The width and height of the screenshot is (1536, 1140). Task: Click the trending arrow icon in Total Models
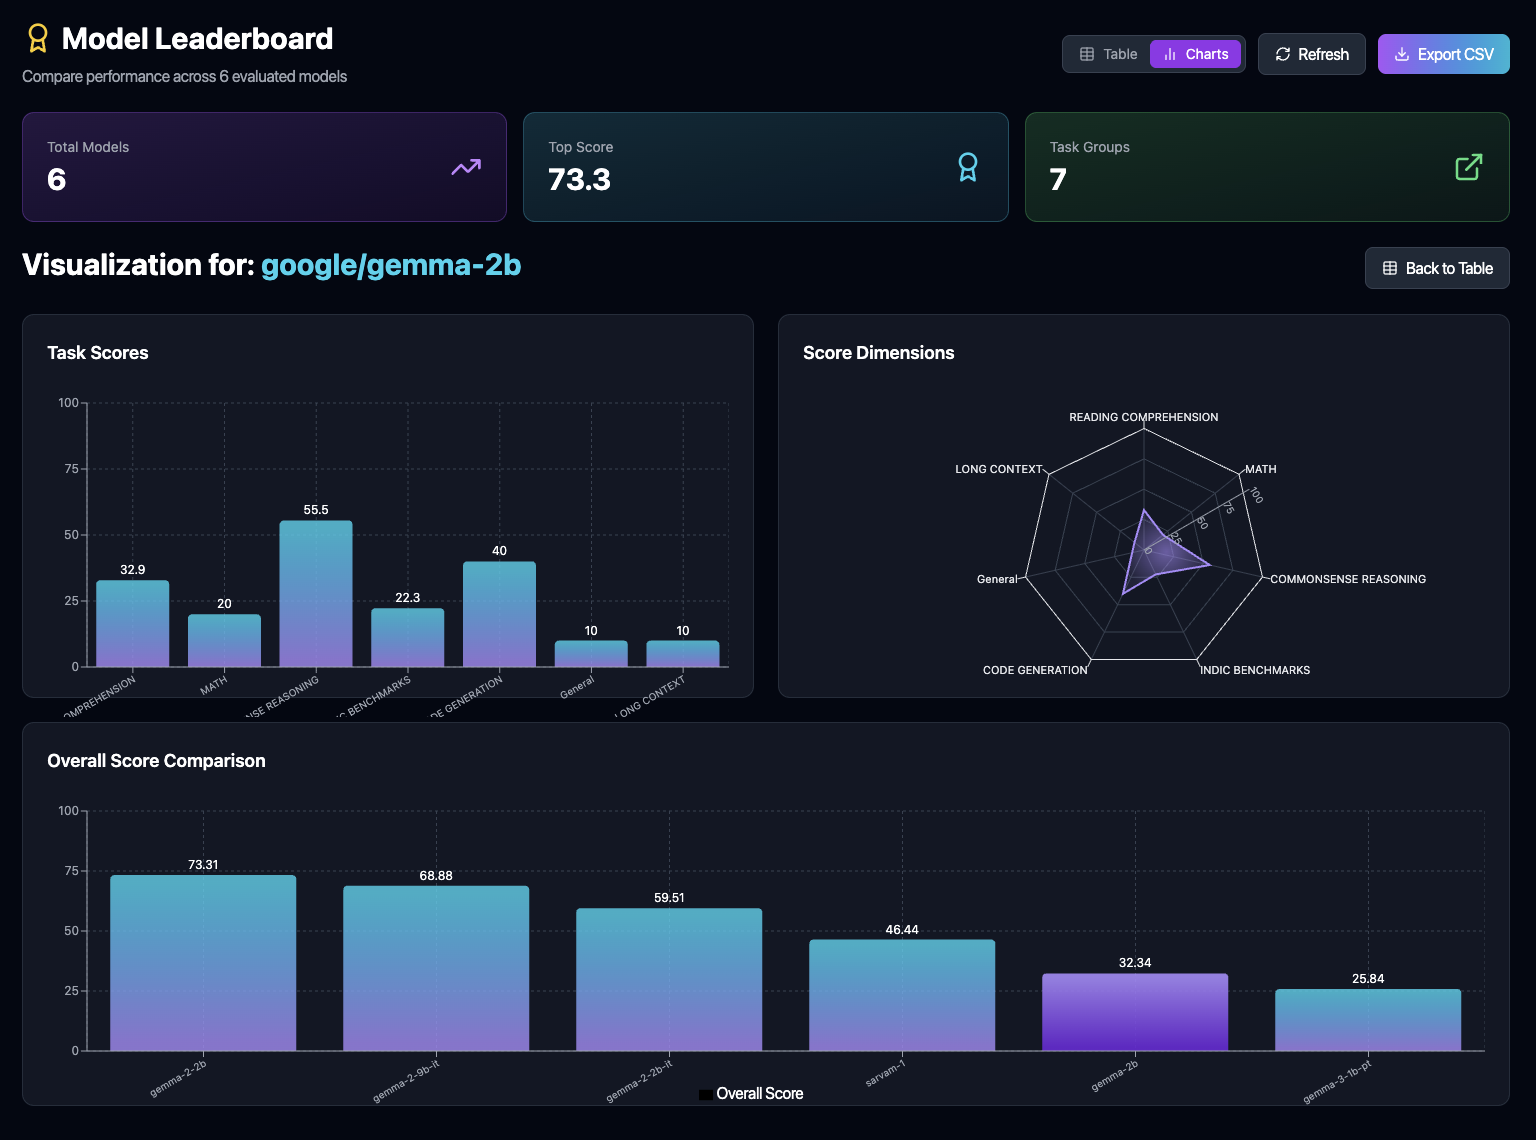click(x=466, y=167)
